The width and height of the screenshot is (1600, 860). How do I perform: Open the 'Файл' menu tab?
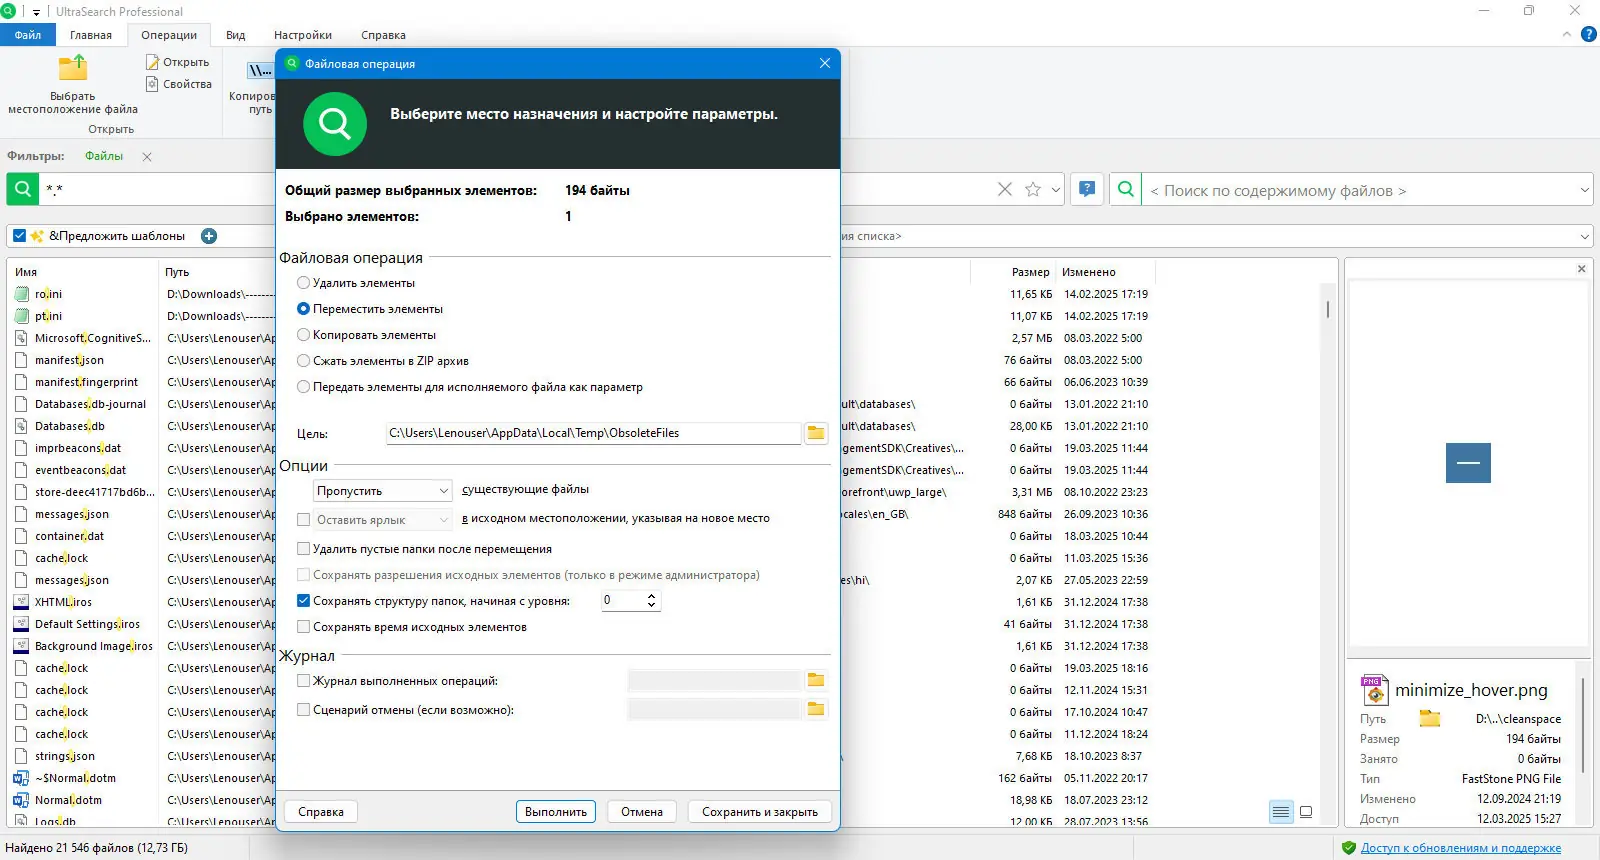[28, 35]
